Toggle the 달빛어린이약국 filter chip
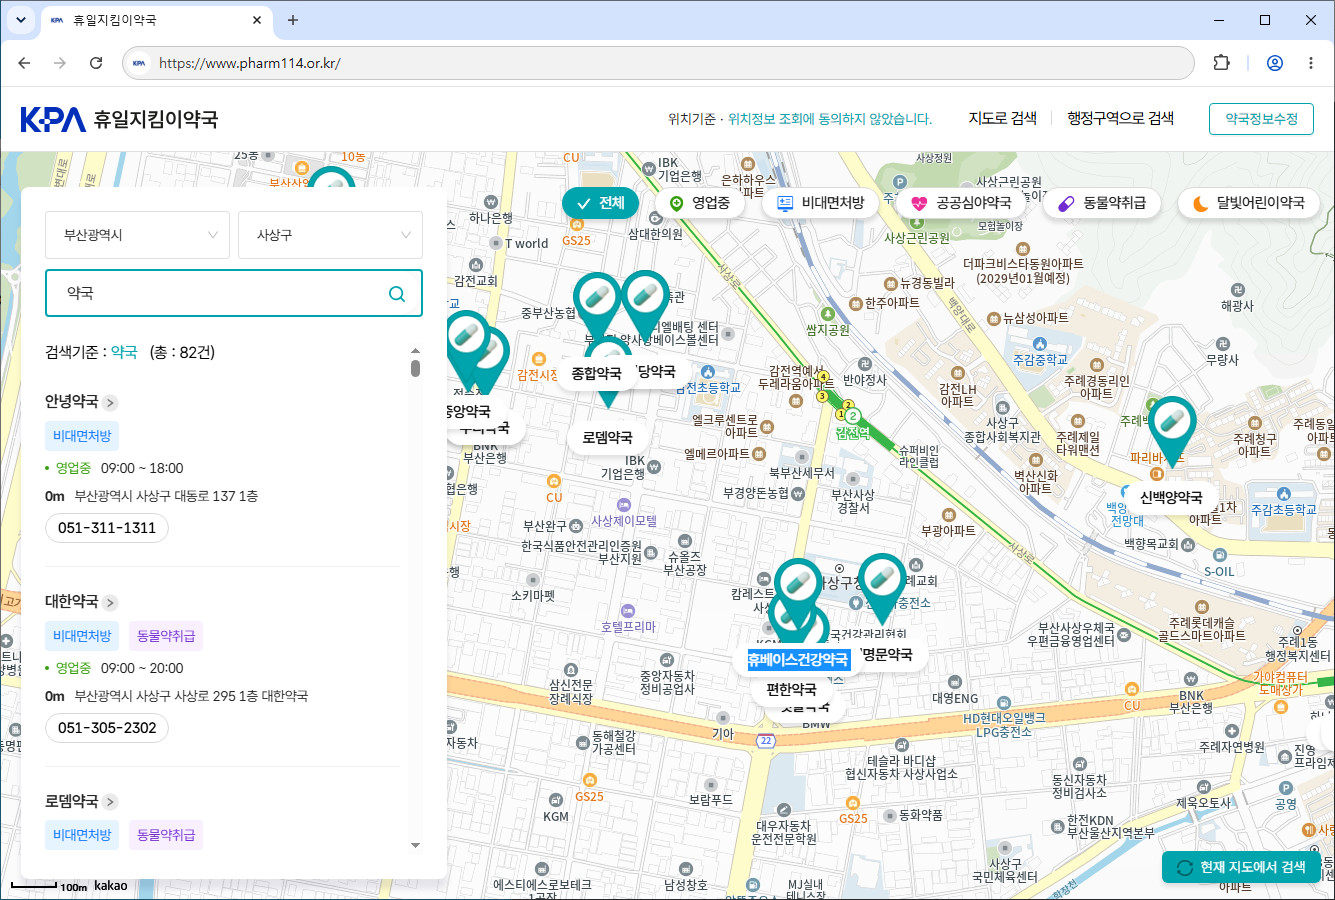 tap(1249, 203)
